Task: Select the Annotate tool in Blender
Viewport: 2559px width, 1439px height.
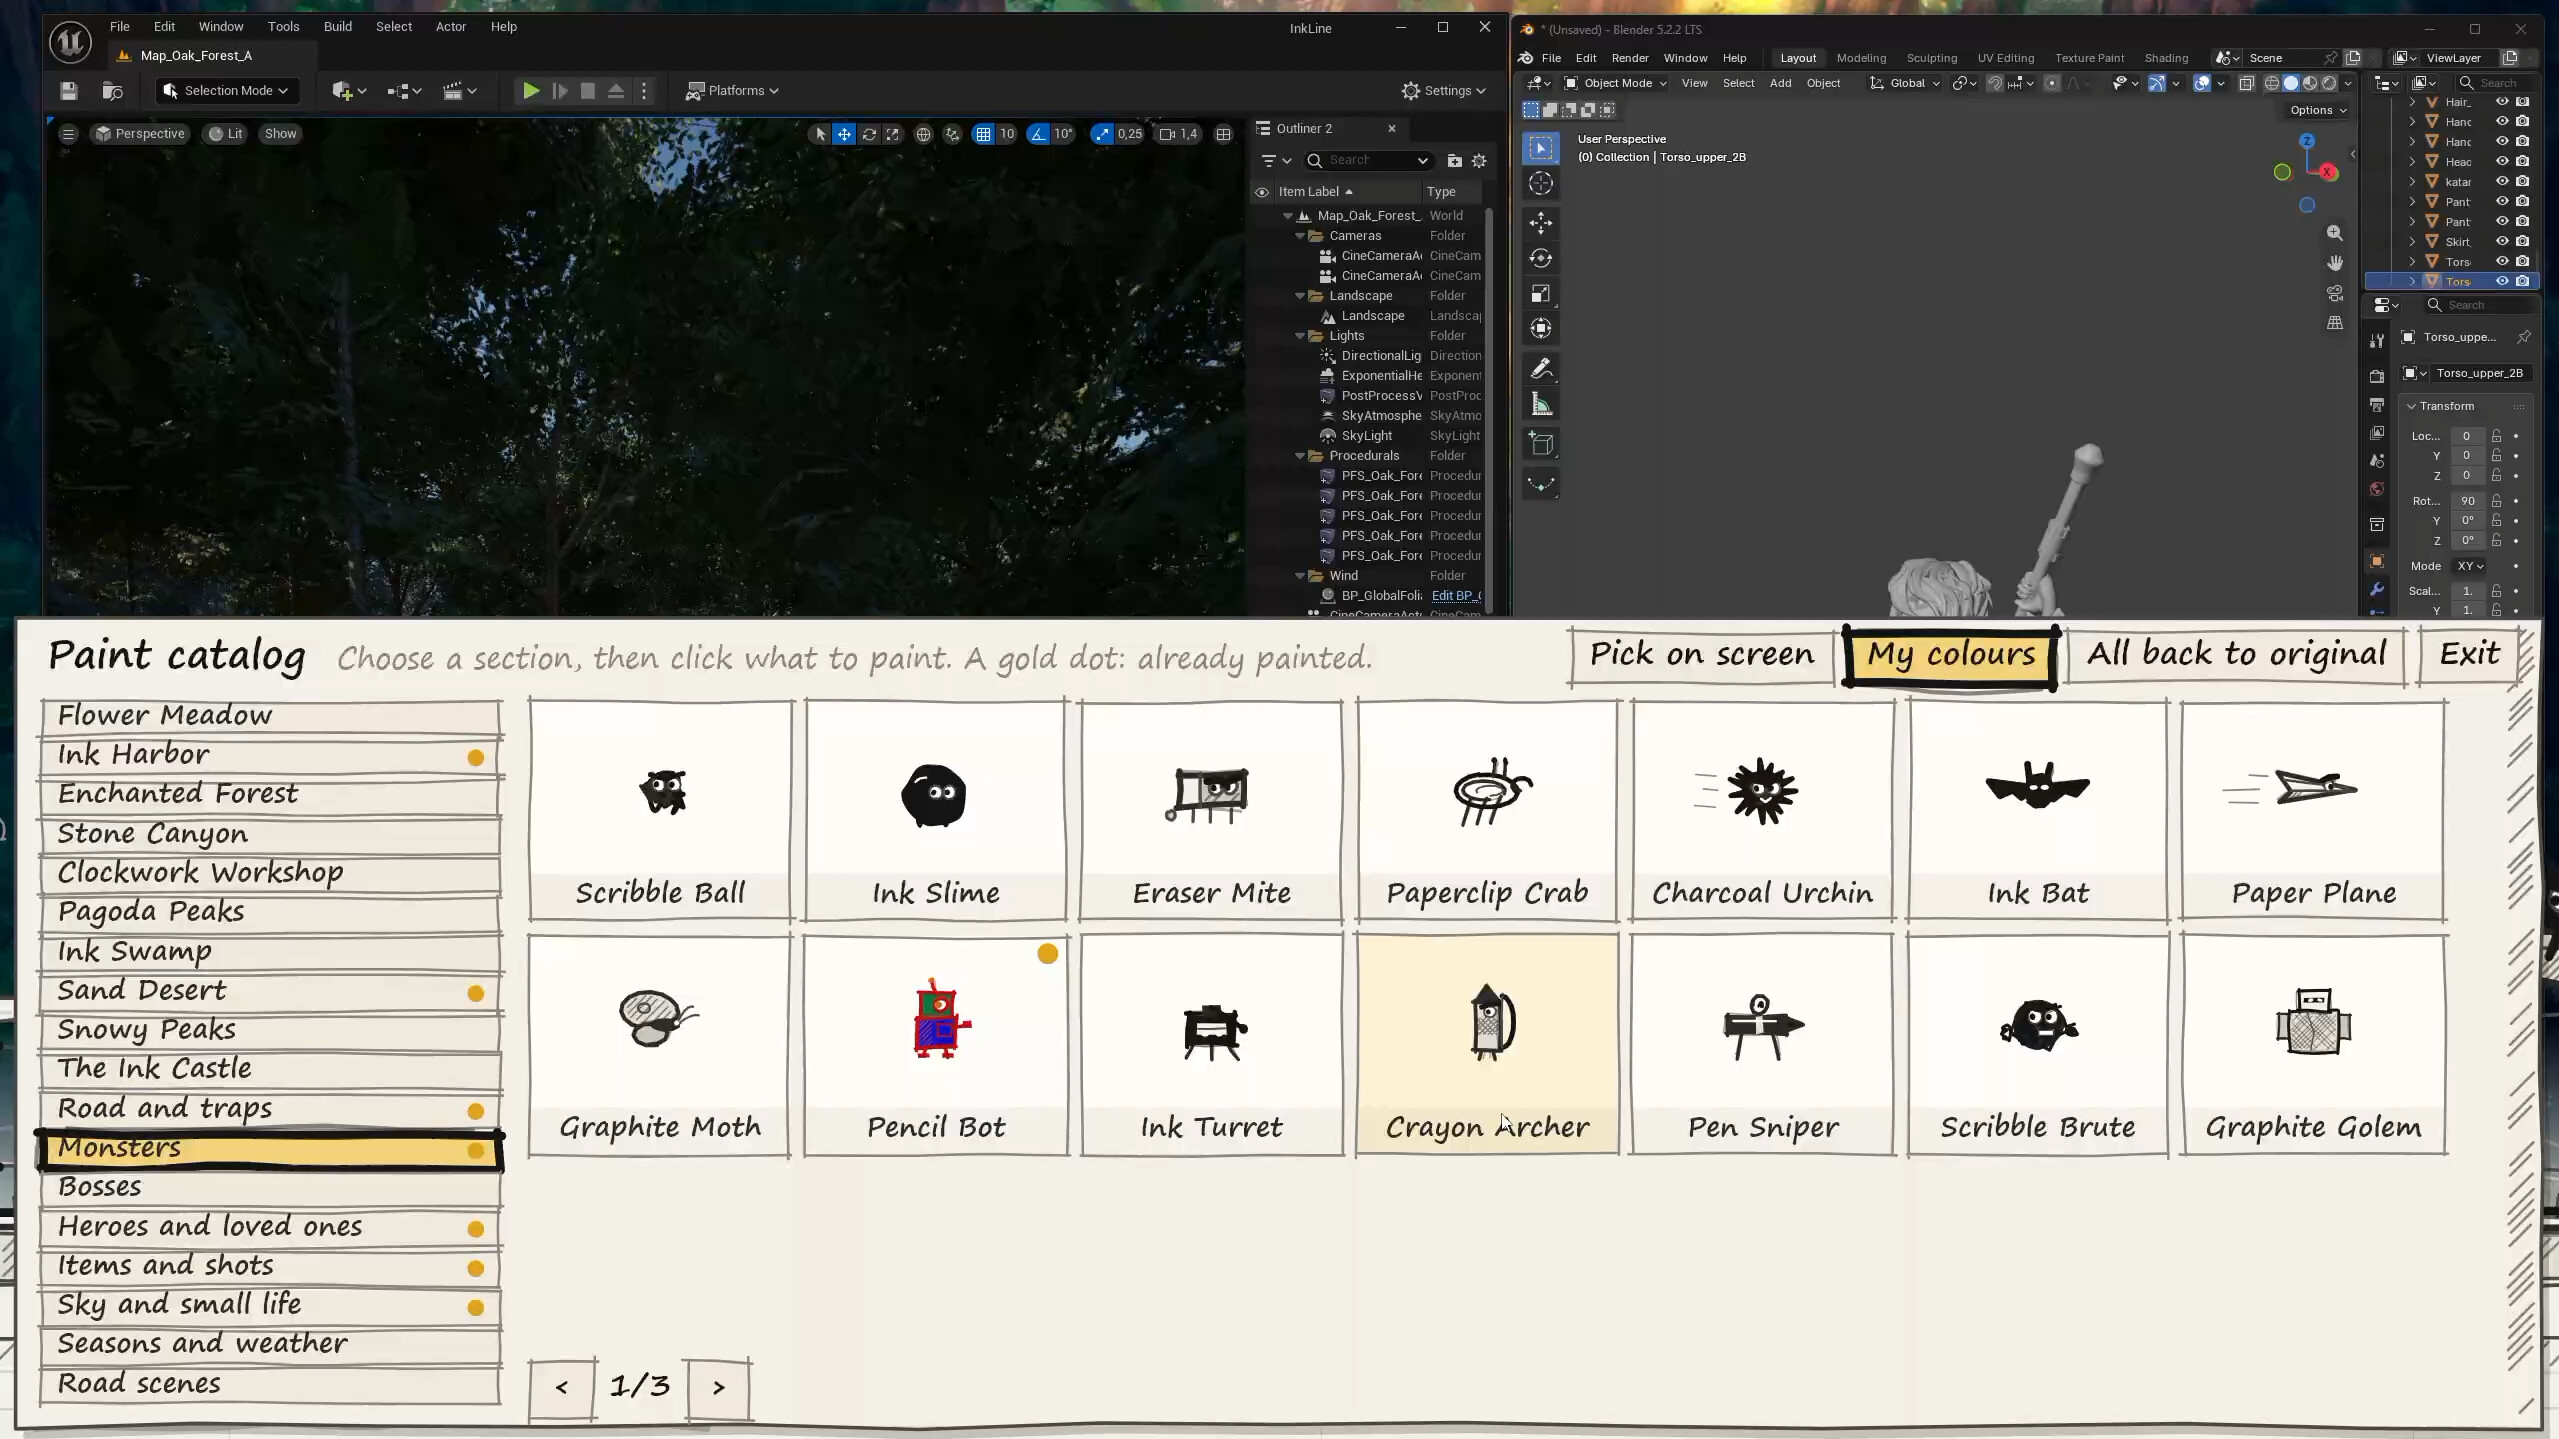Action: coord(1541,369)
